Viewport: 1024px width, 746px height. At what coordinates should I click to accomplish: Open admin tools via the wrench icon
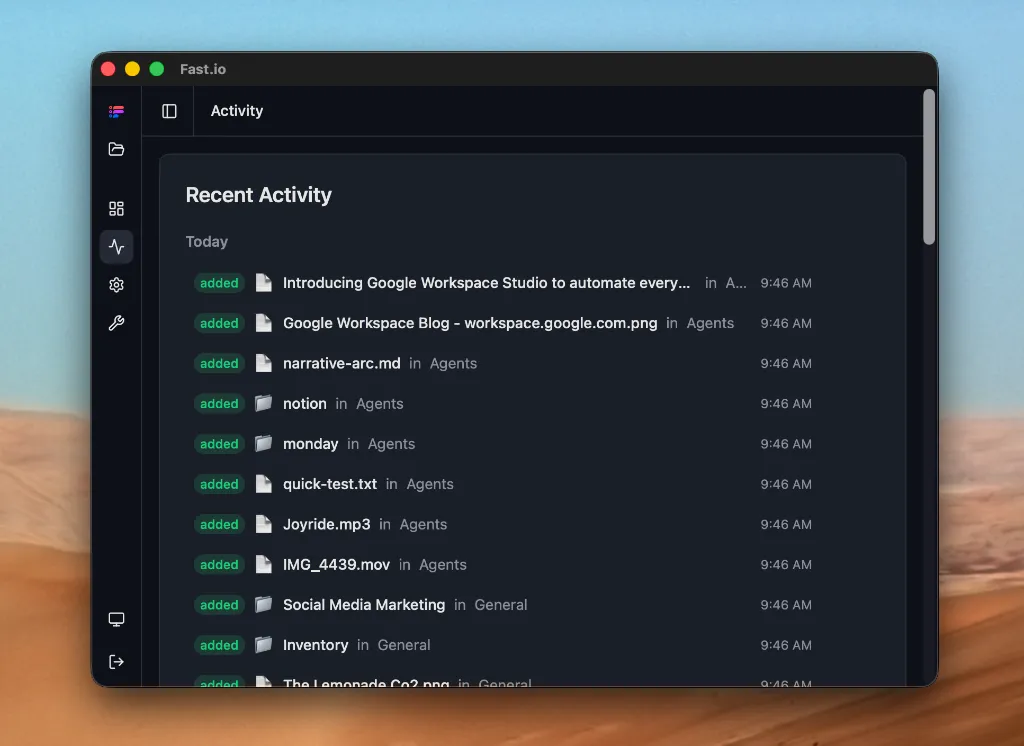(x=116, y=323)
